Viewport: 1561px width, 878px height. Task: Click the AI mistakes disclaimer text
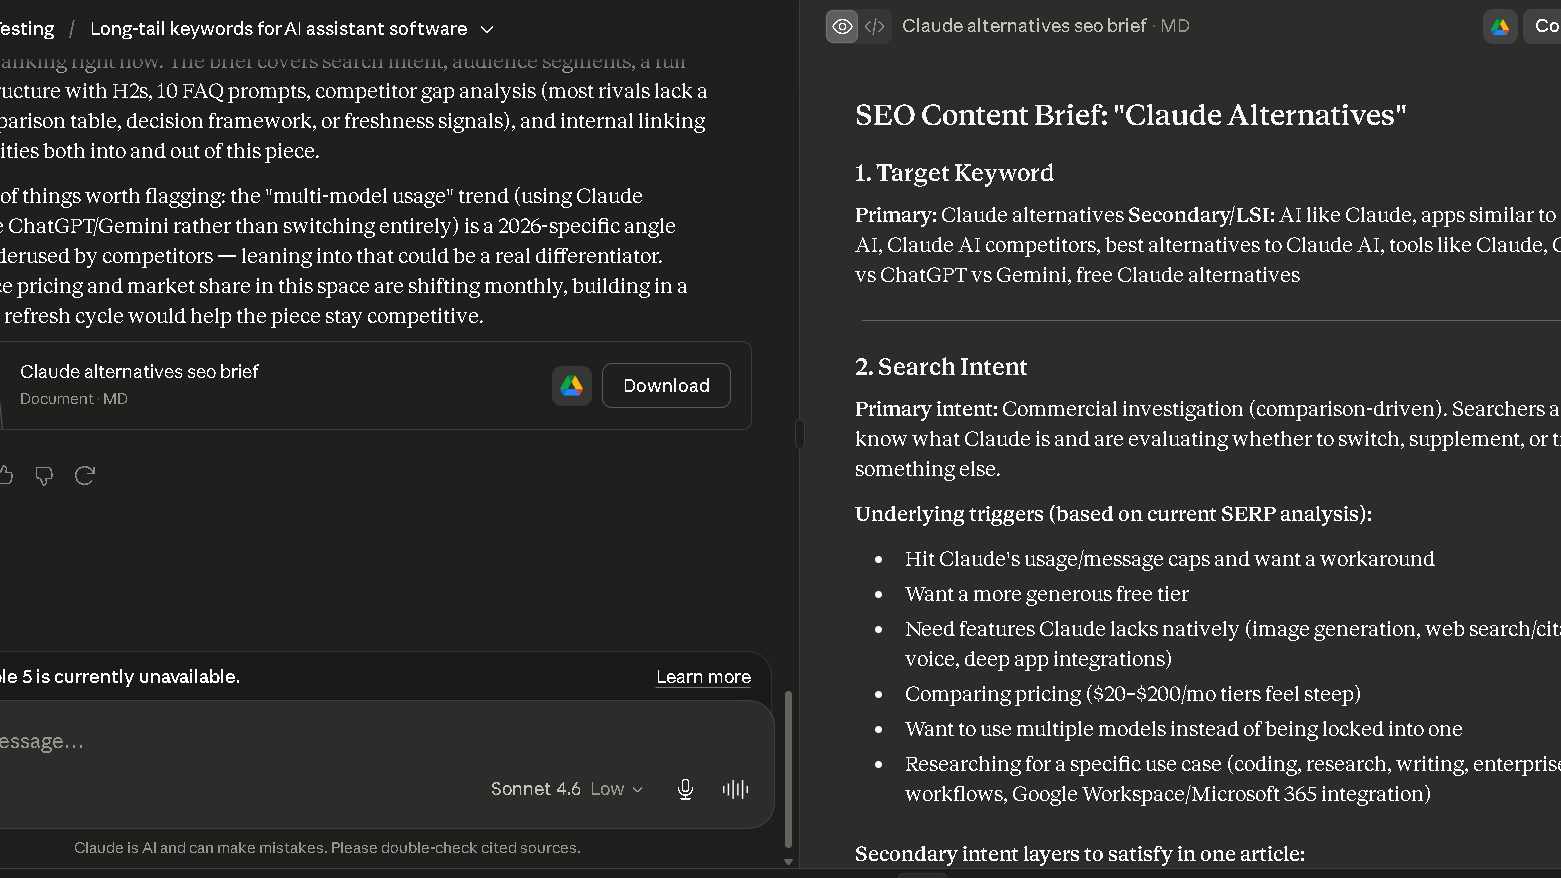coord(327,848)
